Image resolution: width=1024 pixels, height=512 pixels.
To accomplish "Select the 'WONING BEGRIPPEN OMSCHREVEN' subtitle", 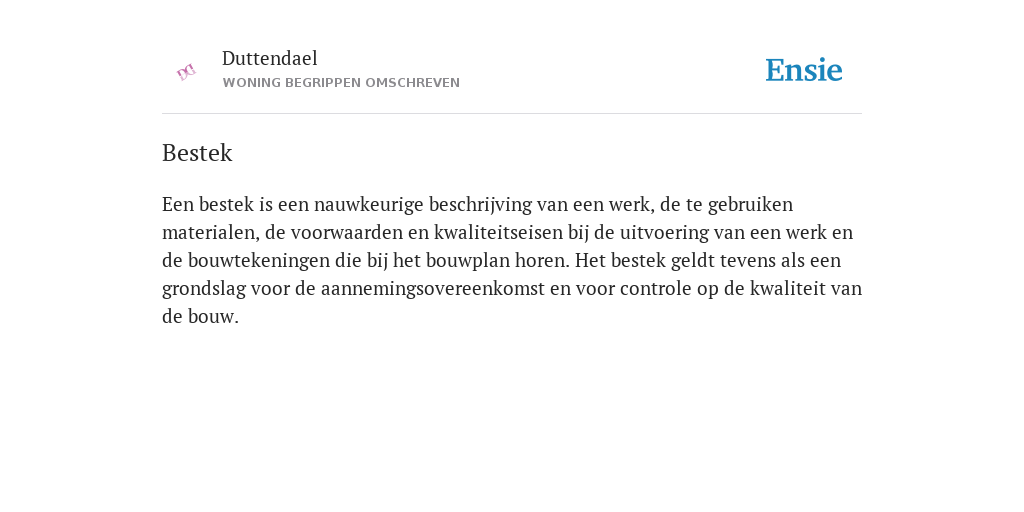I will point(341,83).
